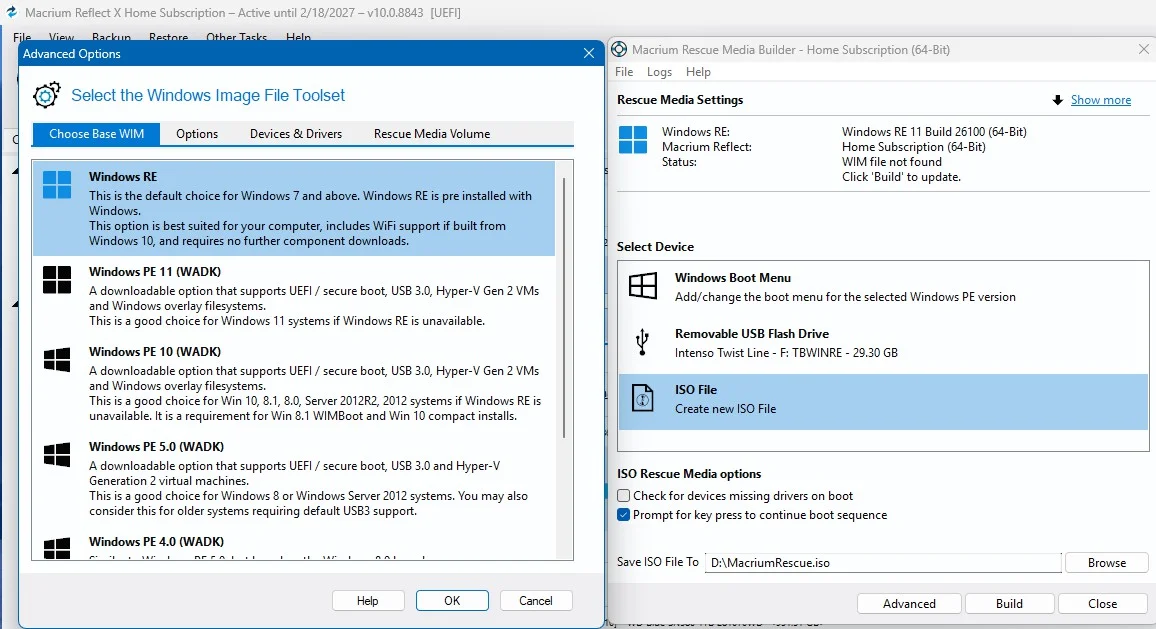Confirm with the OK button
The width and height of the screenshot is (1156, 629).
[x=452, y=601]
